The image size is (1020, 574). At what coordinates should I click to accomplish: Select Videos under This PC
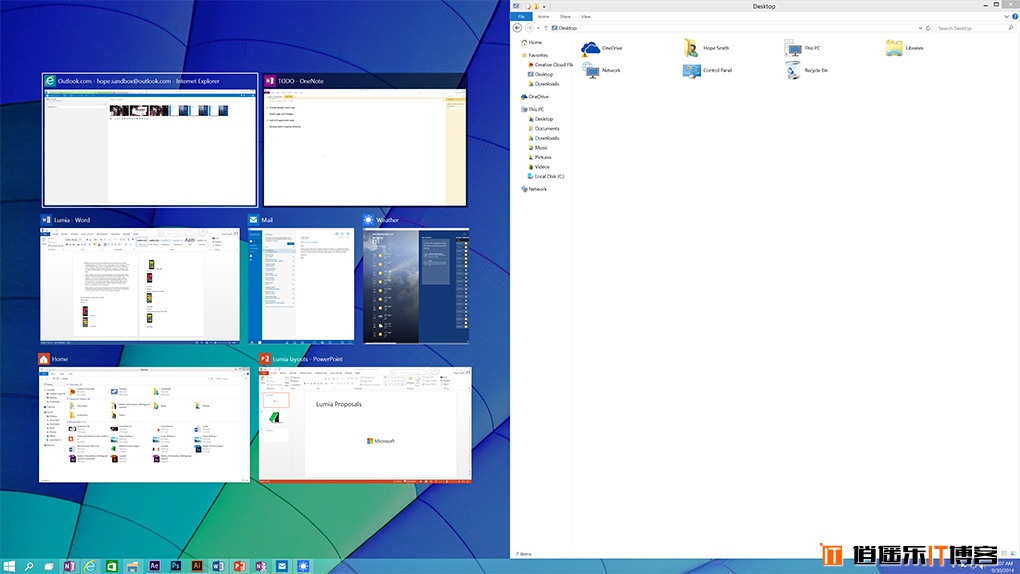coord(539,167)
